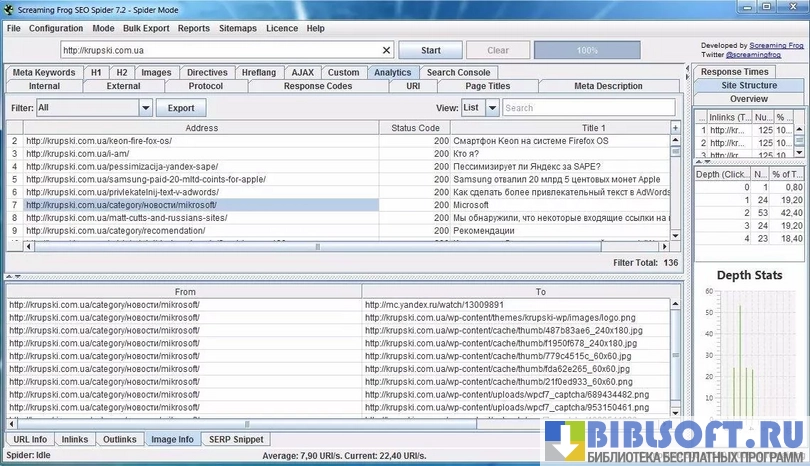Switch to the Response Codes tab
This screenshot has width=810, height=466.
coord(318,86)
